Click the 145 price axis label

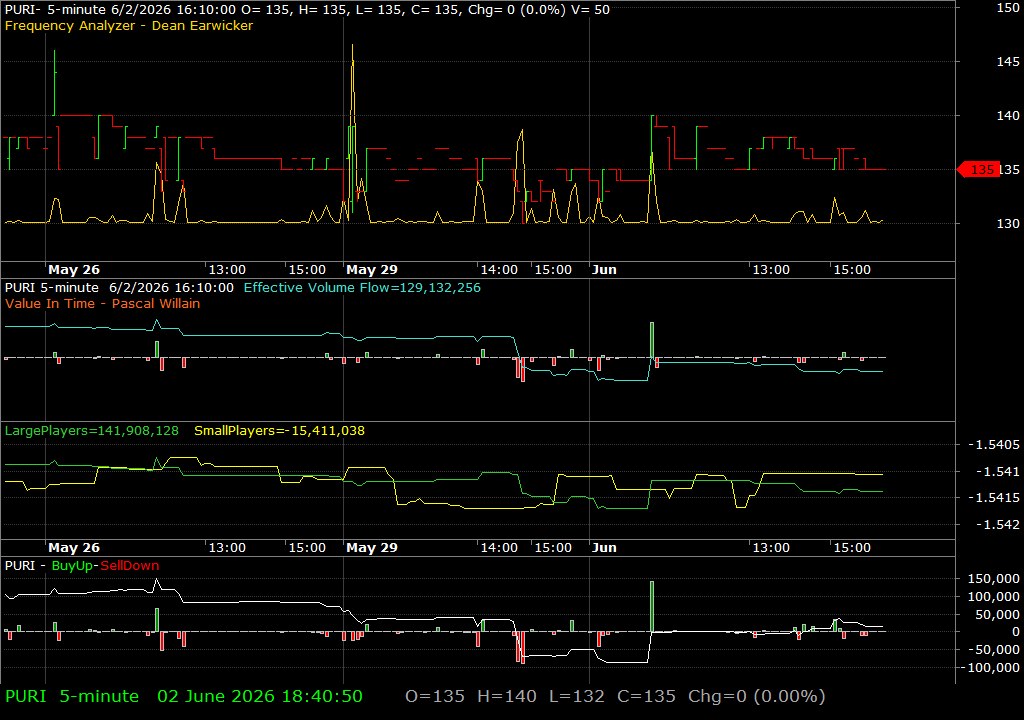[x=1008, y=61]
